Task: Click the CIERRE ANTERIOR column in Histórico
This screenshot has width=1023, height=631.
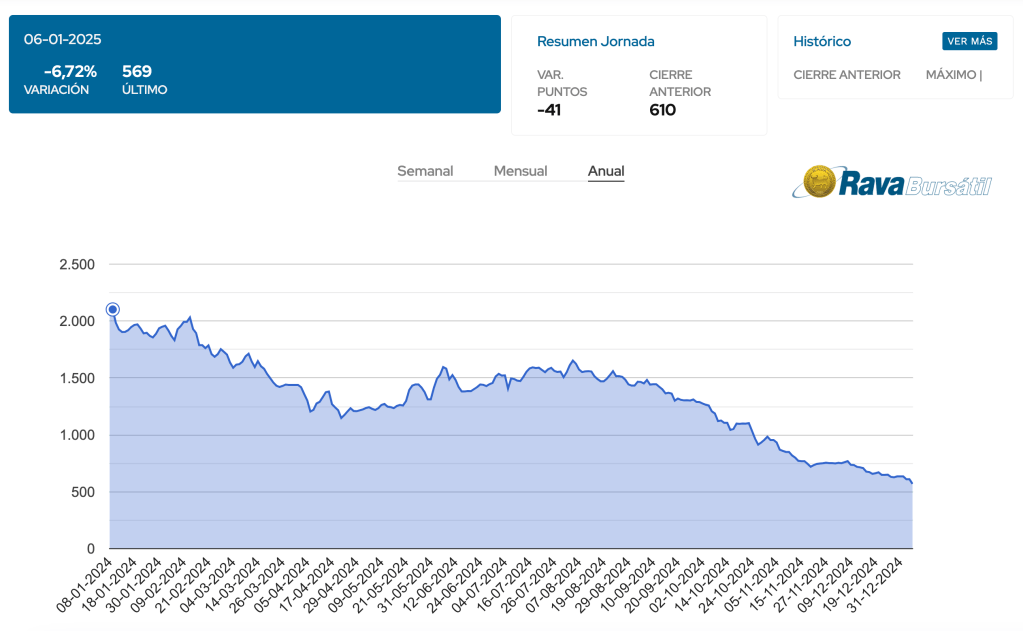Action: 846,75
